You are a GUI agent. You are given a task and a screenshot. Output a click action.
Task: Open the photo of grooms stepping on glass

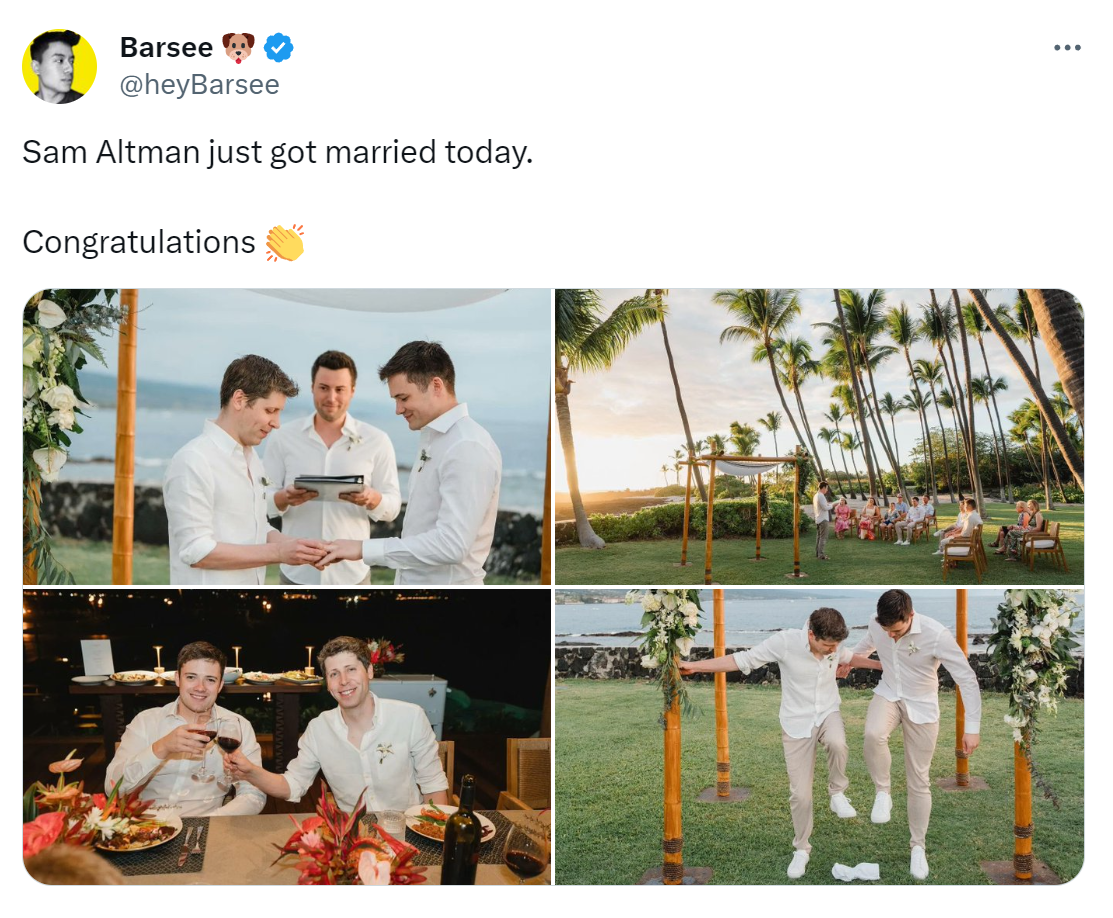pyautogui.click(x=819, y=737)
